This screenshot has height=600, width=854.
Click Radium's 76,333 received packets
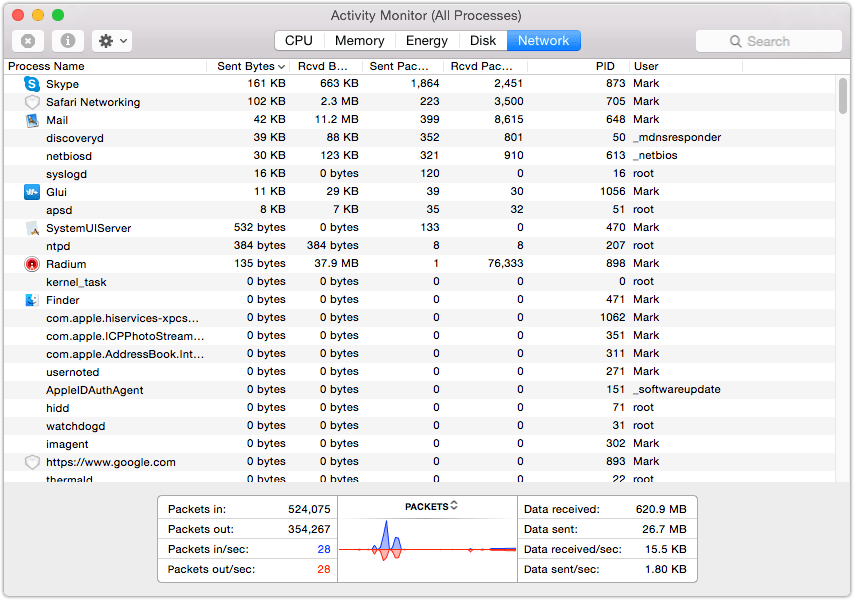pyautogui.click(x=505, y=264)
